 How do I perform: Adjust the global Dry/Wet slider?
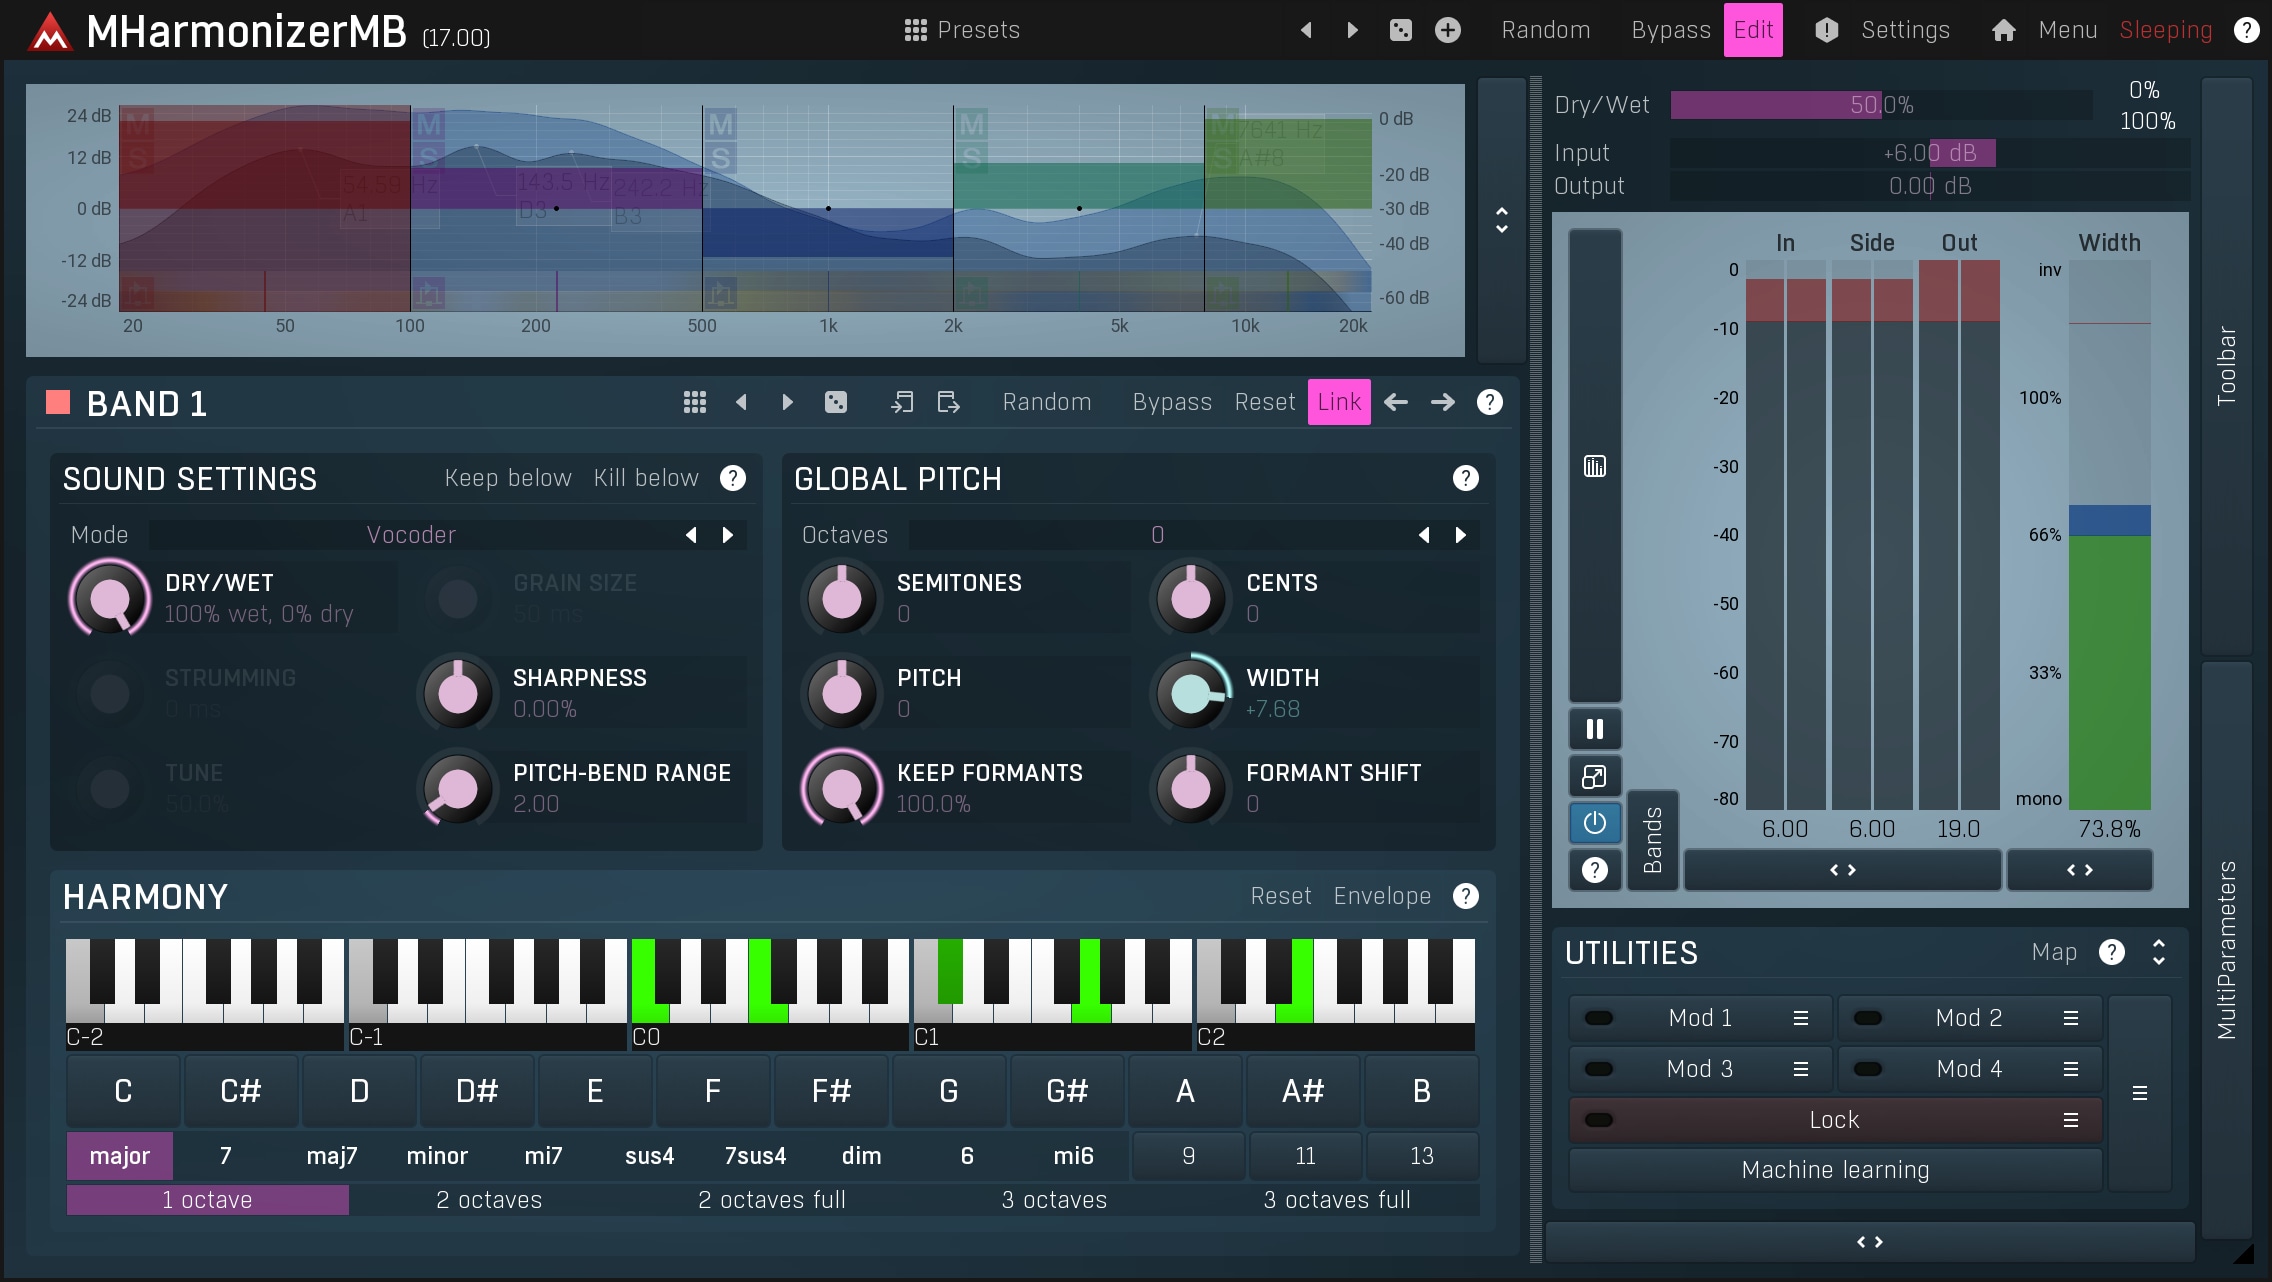pos(1880,105)
